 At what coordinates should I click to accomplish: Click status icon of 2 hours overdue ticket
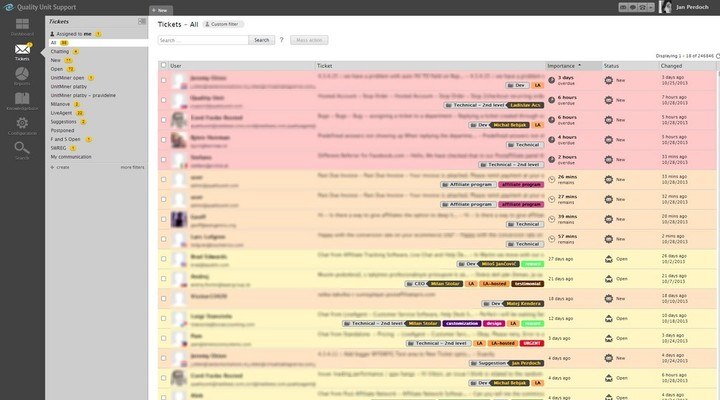(608, 160)
